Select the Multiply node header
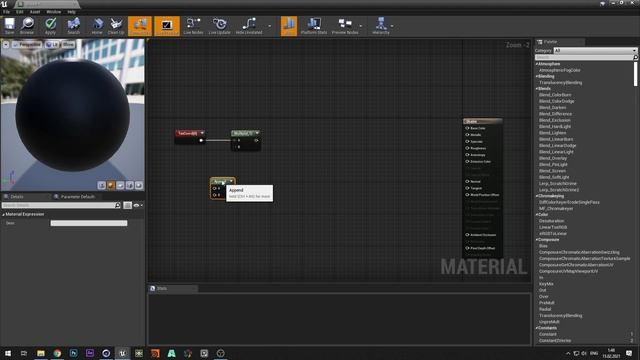 (x=242, y=133)
